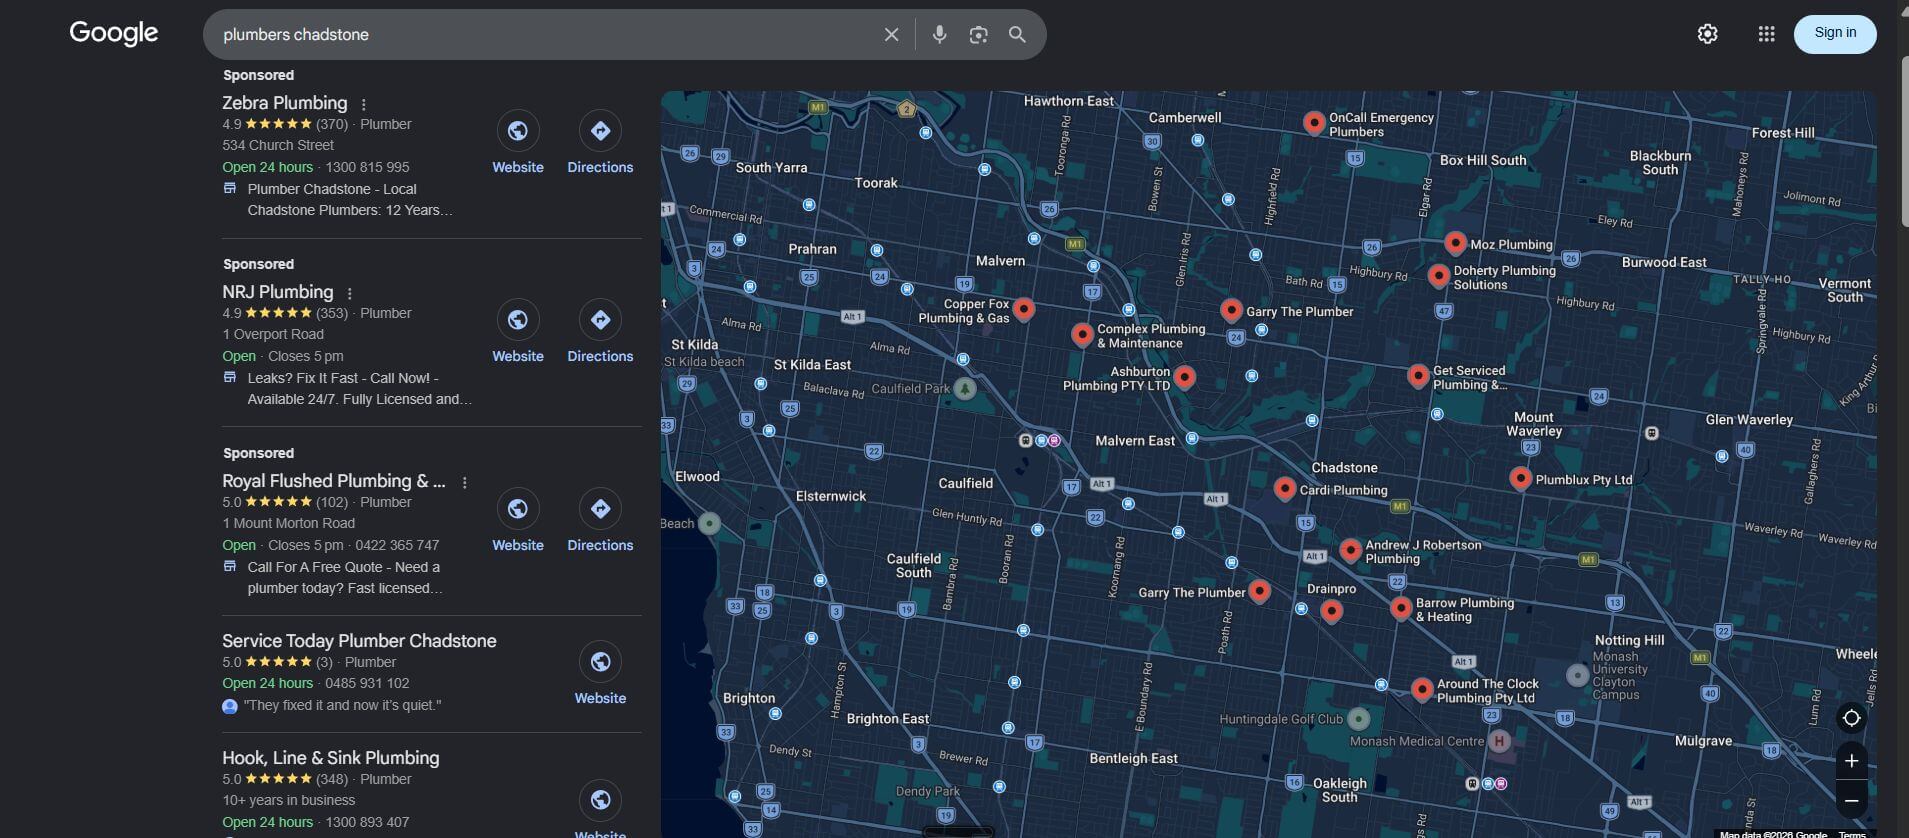This screenshot has width=1909, height=838.
Task: Get directions to Royal Flushed Plumbing
Action: click(x=600, y=509)
